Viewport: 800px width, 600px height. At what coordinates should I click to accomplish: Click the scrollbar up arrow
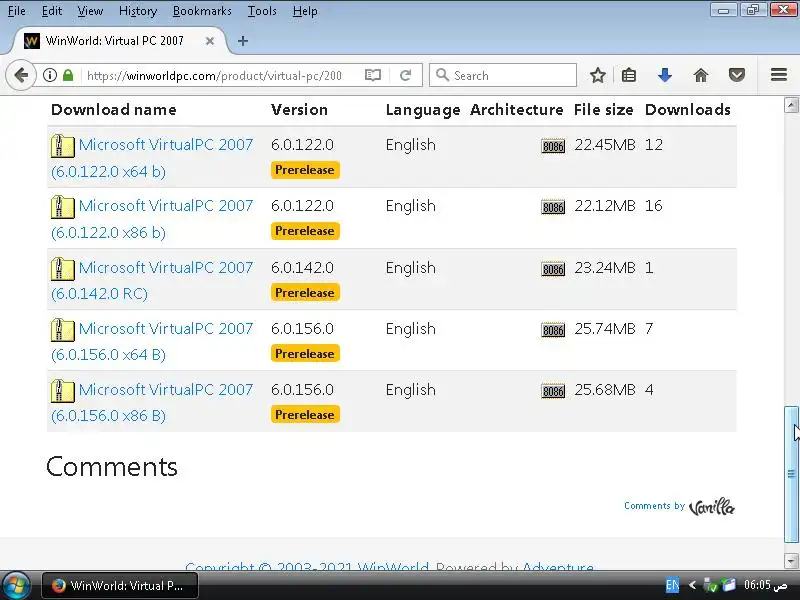pyautogui.click(x=791, y=105)
